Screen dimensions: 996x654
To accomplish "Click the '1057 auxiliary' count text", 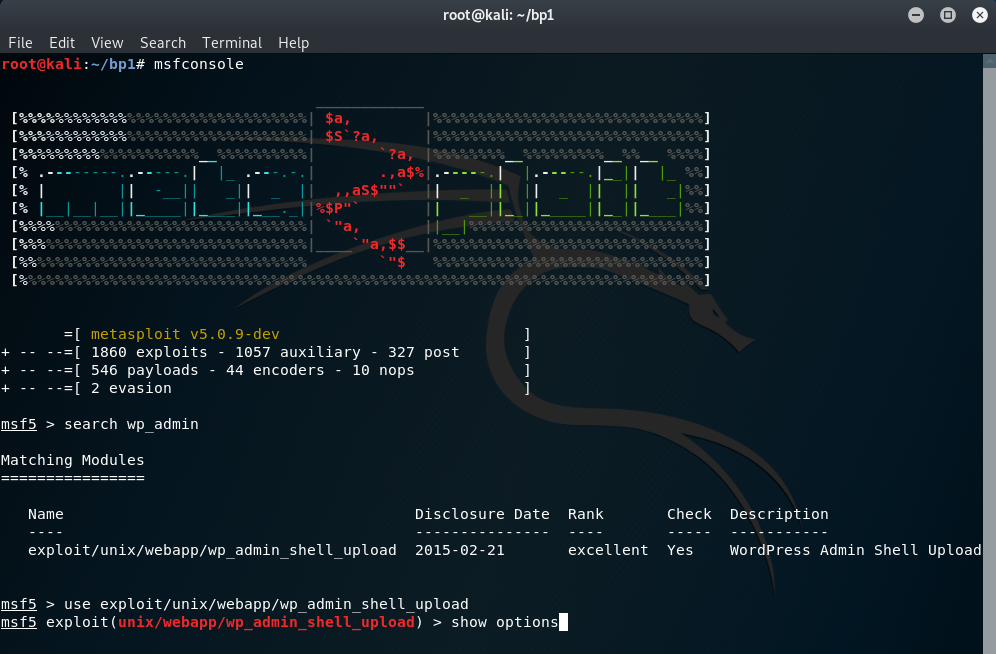I will point(298,352).
